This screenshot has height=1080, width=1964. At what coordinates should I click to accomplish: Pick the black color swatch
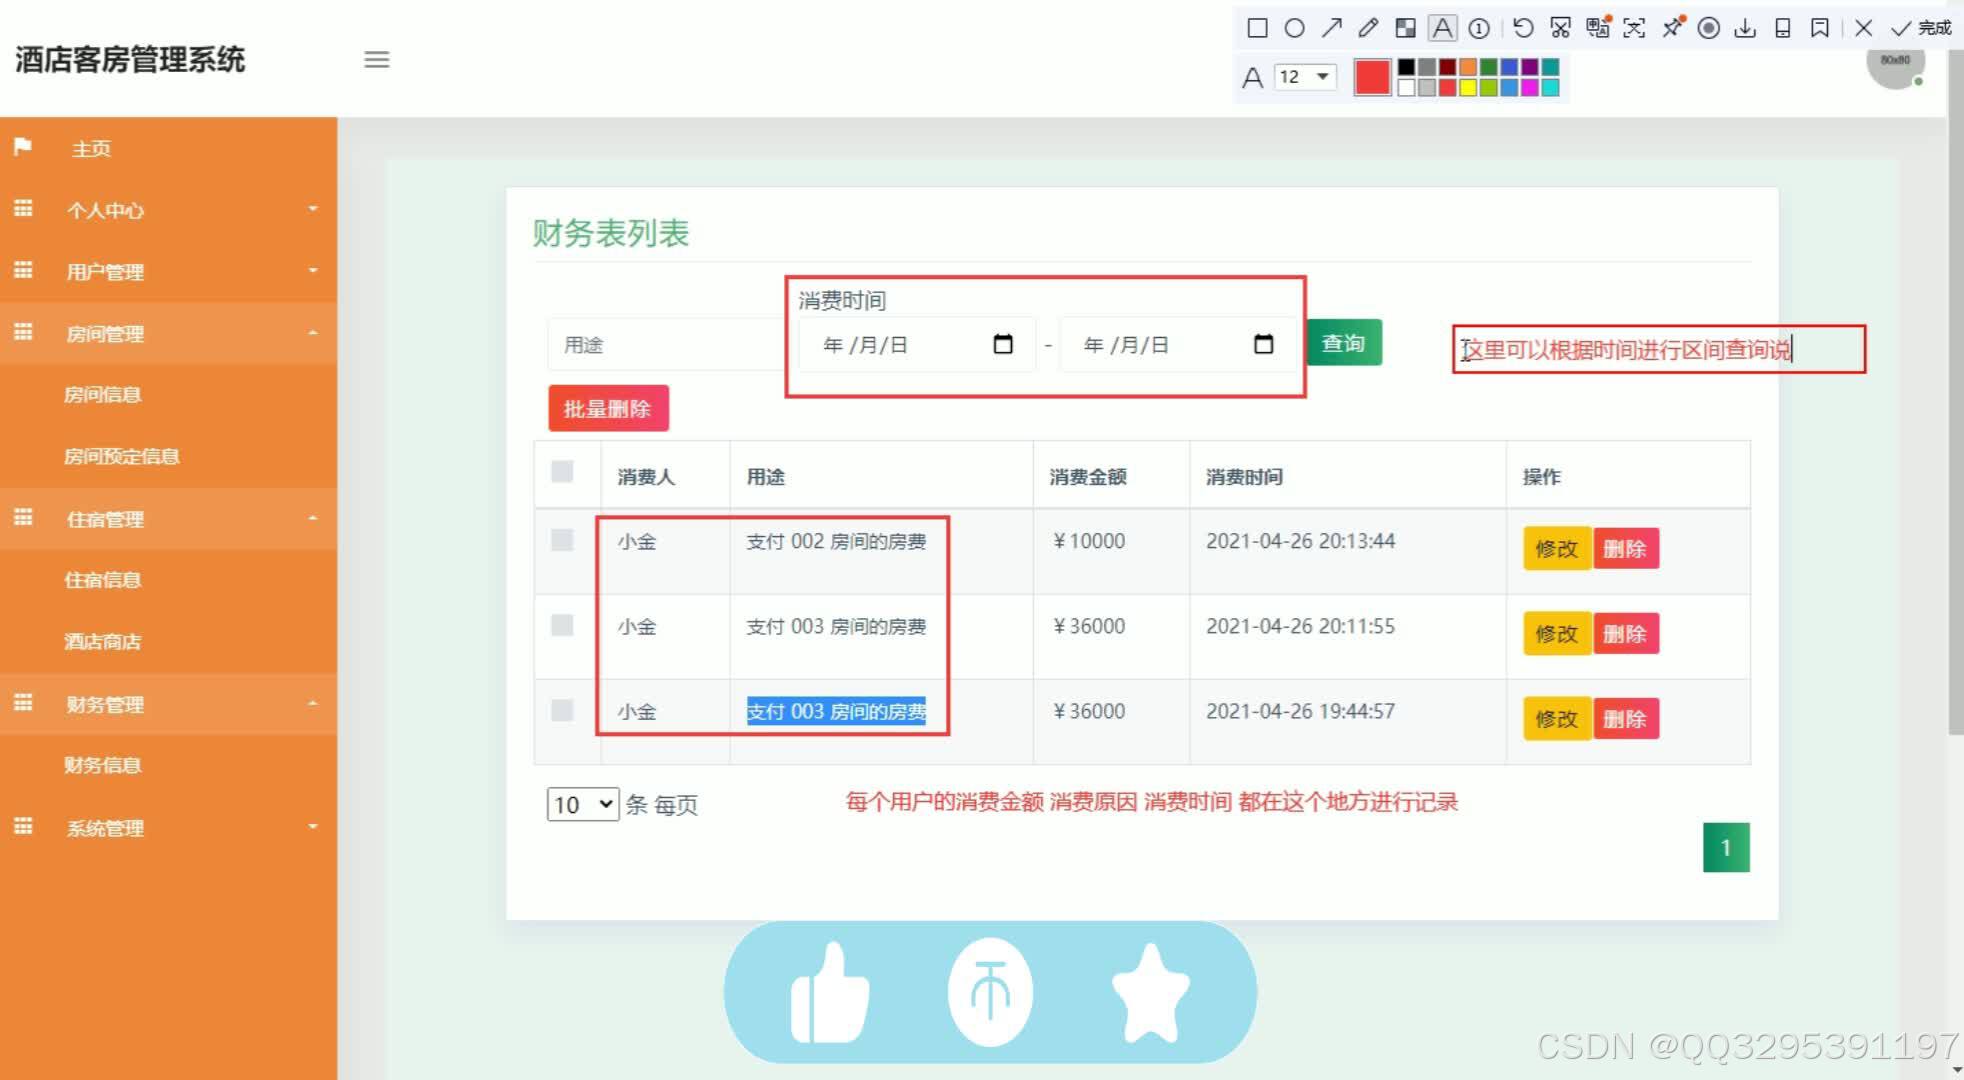pos(1406,67)
